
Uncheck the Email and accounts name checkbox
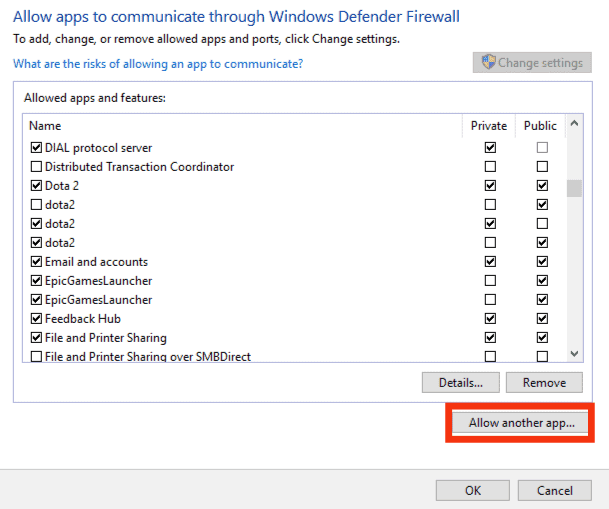point(36,262)
